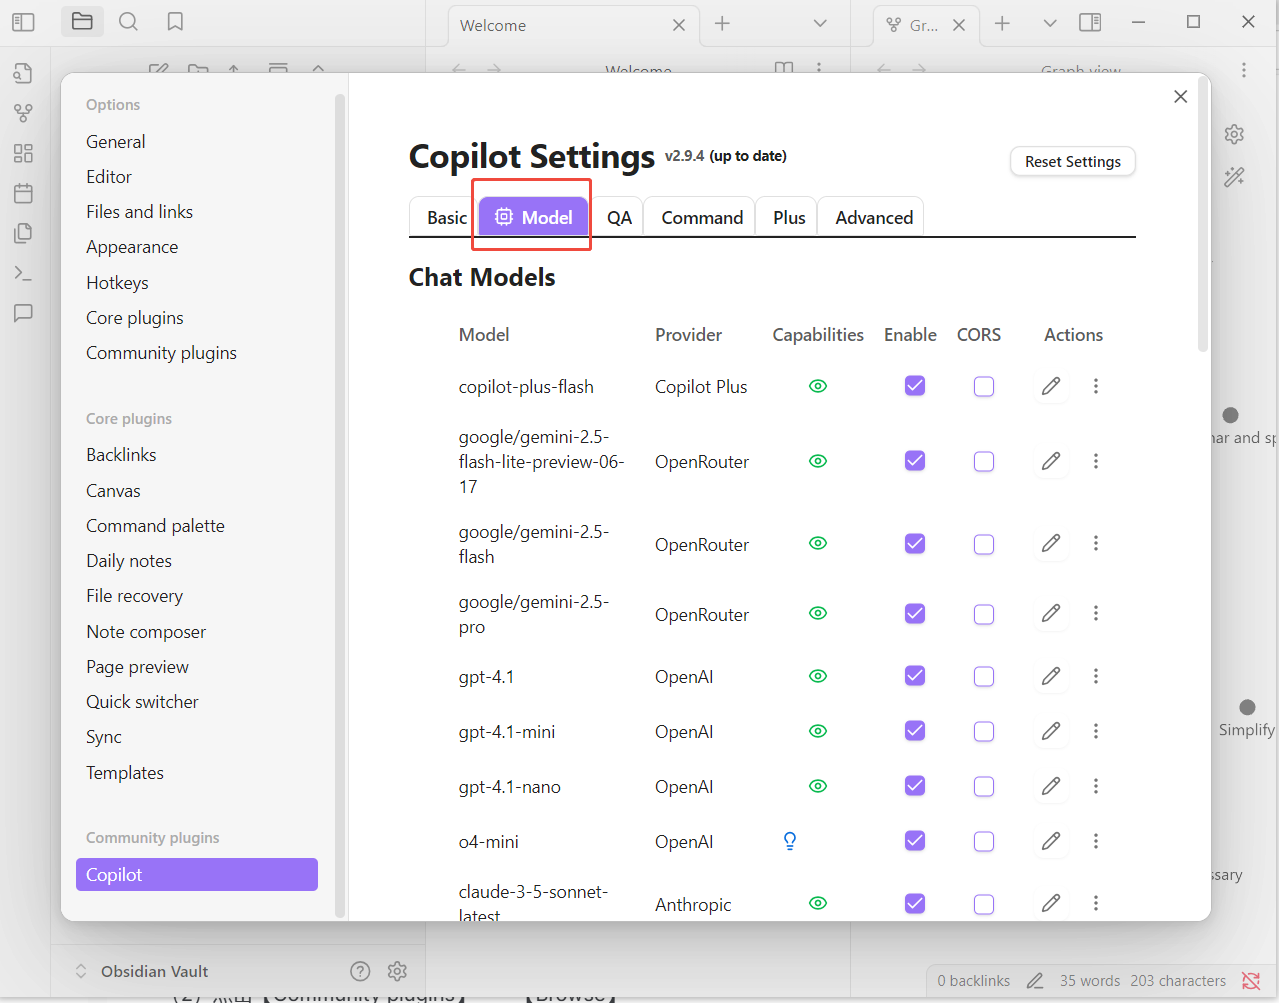
Task: Open Community plugins in Options list
Action: click(161, 353)
